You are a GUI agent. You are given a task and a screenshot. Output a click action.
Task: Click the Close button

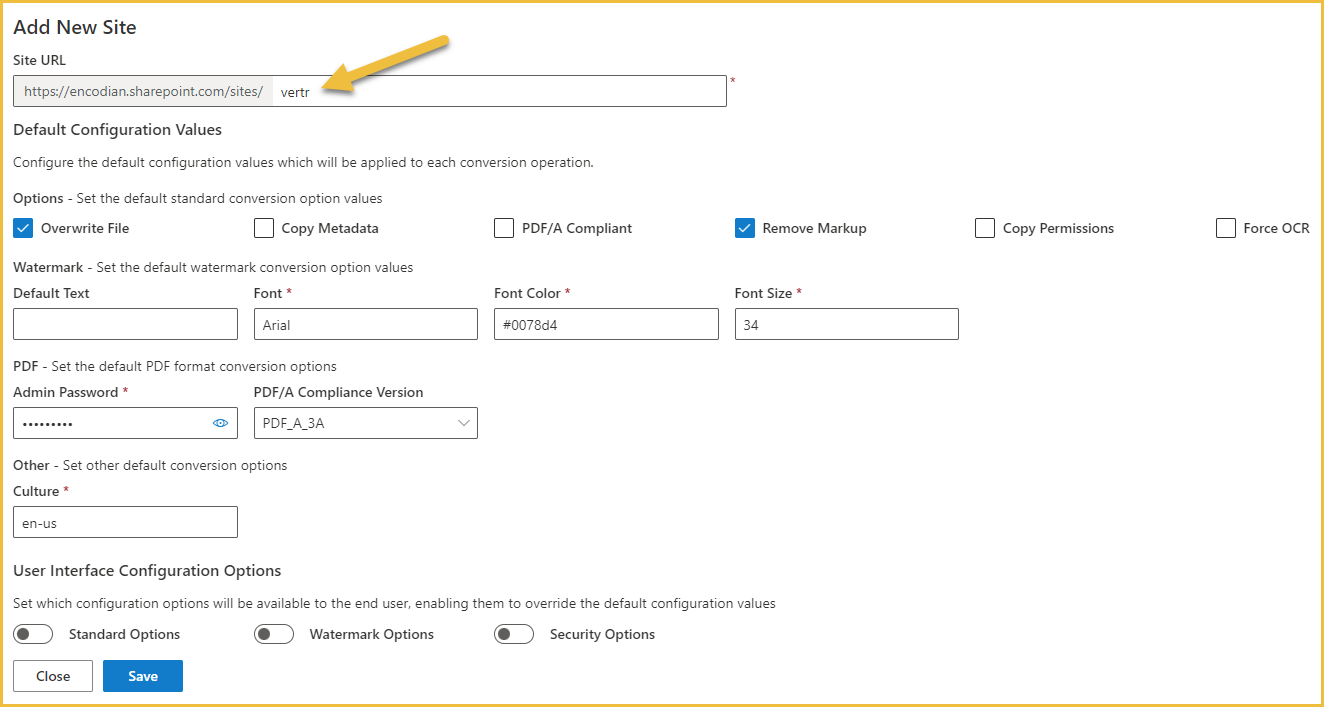click(x=53, y=676)
